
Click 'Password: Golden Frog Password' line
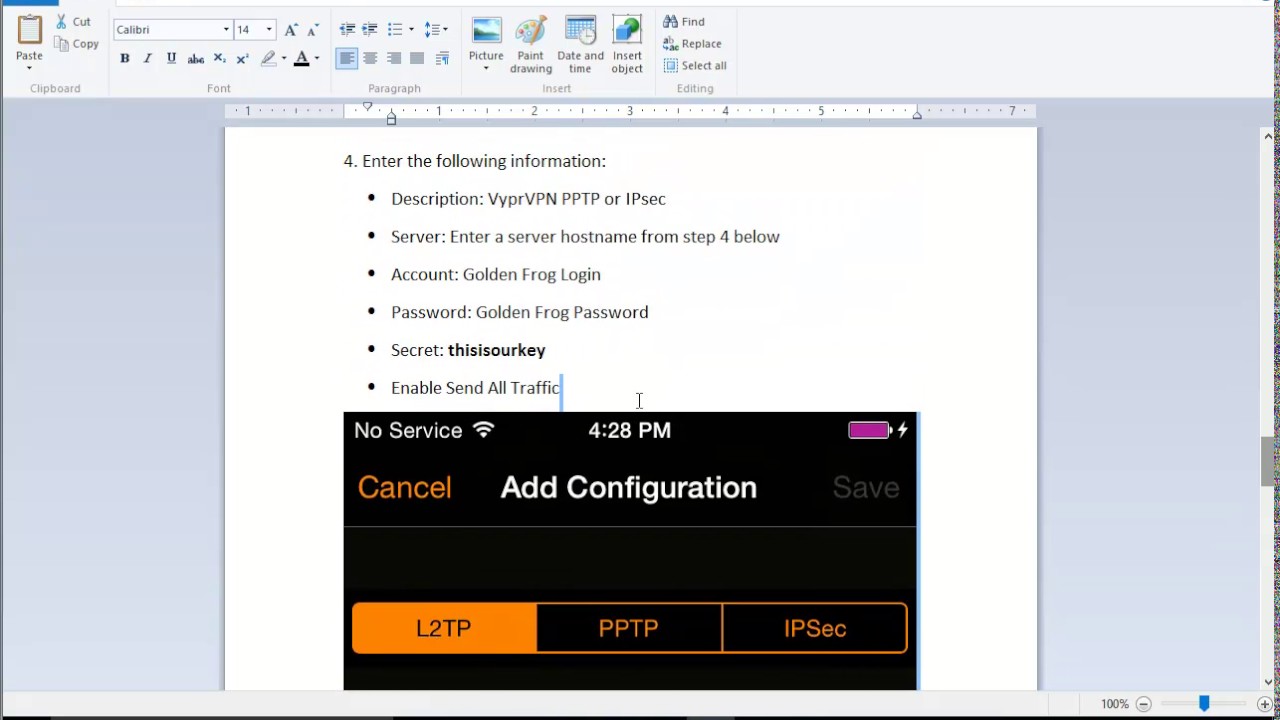(x=519, y=312)
